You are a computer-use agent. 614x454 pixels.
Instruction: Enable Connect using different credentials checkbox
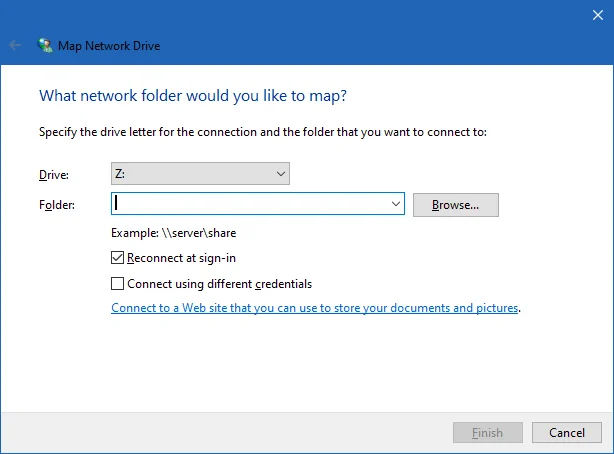(x=118, y=284)
